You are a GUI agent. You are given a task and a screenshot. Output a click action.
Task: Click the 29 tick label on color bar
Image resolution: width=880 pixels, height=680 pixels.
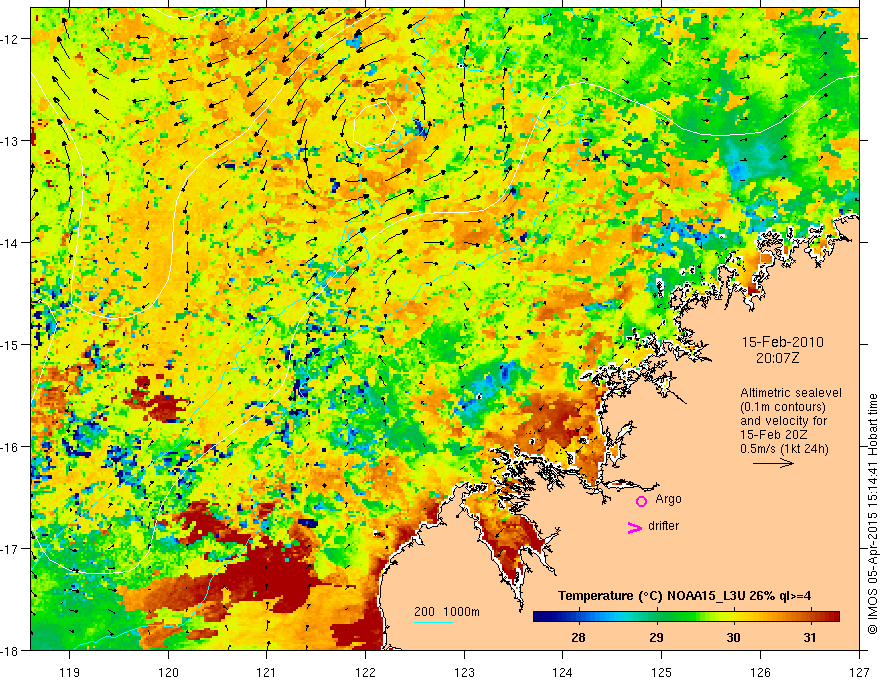(656, 637)
